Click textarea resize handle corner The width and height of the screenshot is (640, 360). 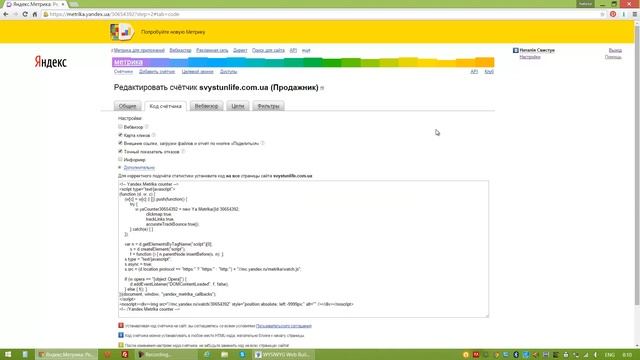[487, 316]
